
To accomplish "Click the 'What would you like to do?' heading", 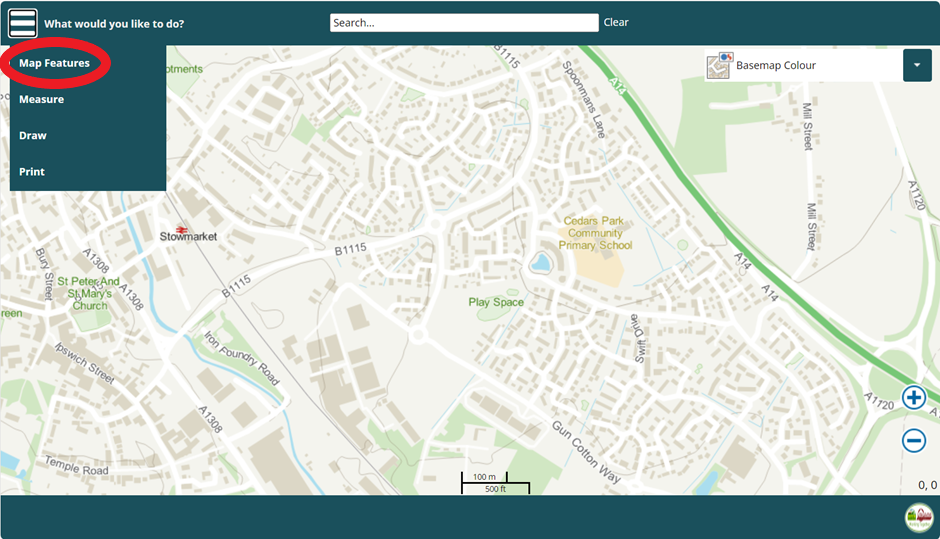I will [114, 23].
